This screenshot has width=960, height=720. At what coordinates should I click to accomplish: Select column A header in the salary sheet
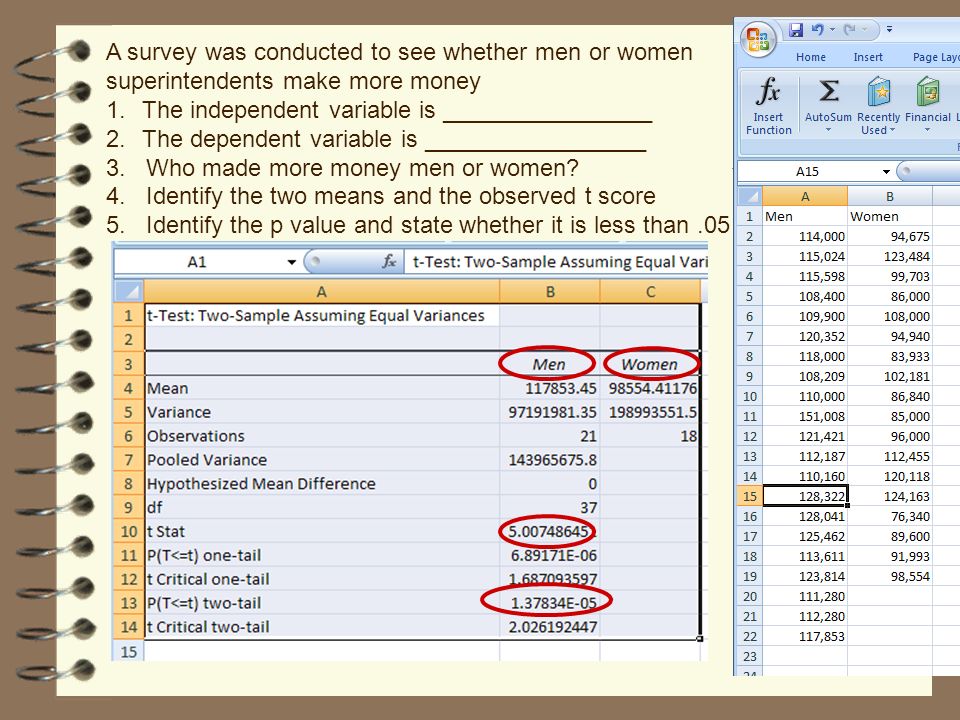[x=805, y=197]
